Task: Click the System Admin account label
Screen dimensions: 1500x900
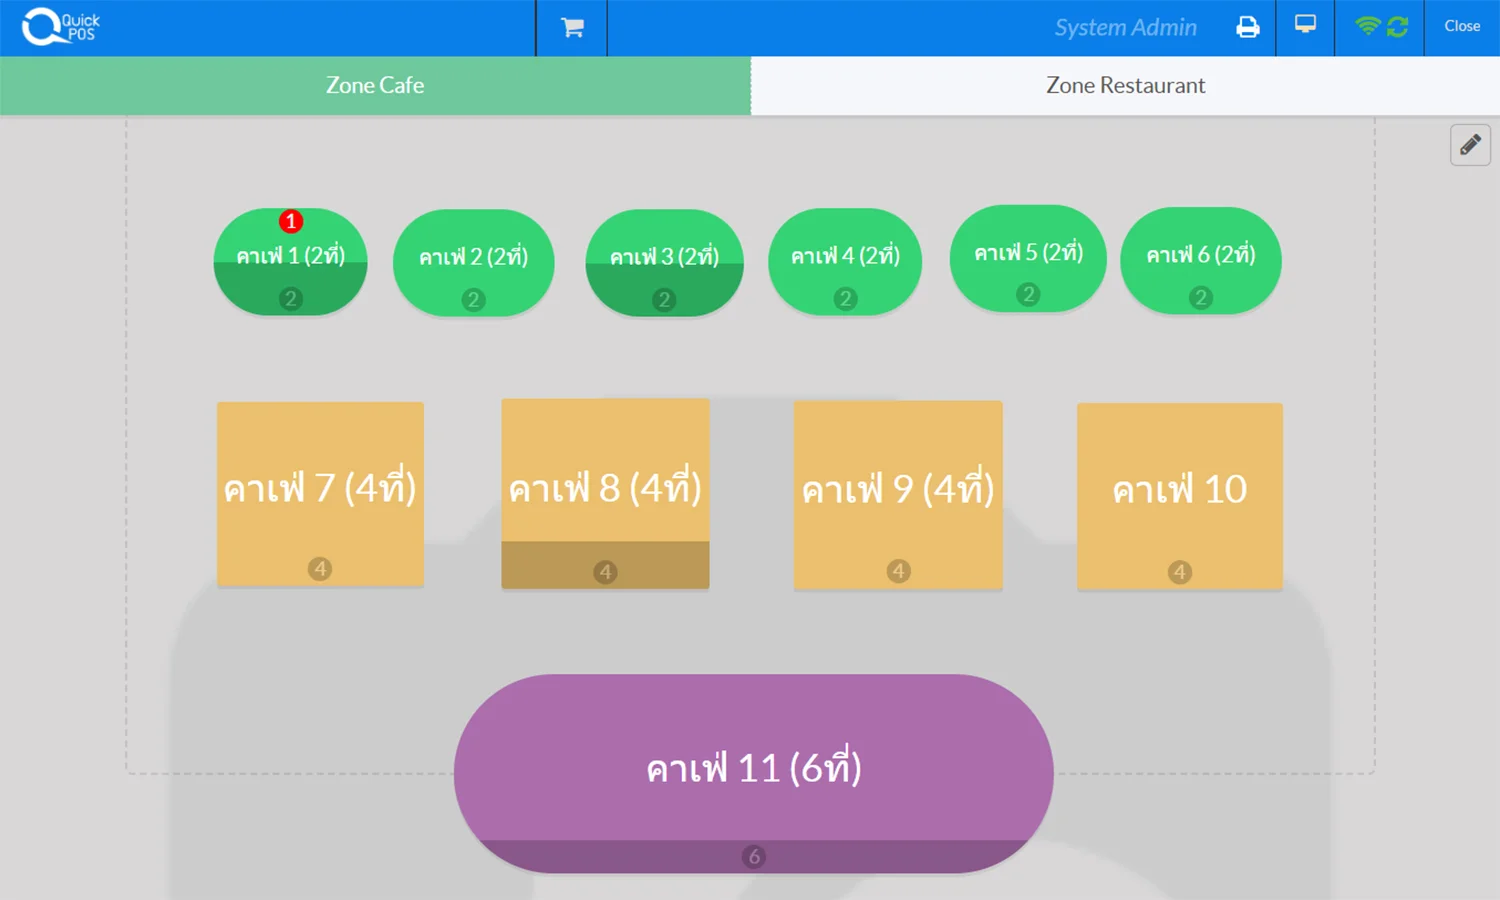Action: pos(1125,28)
